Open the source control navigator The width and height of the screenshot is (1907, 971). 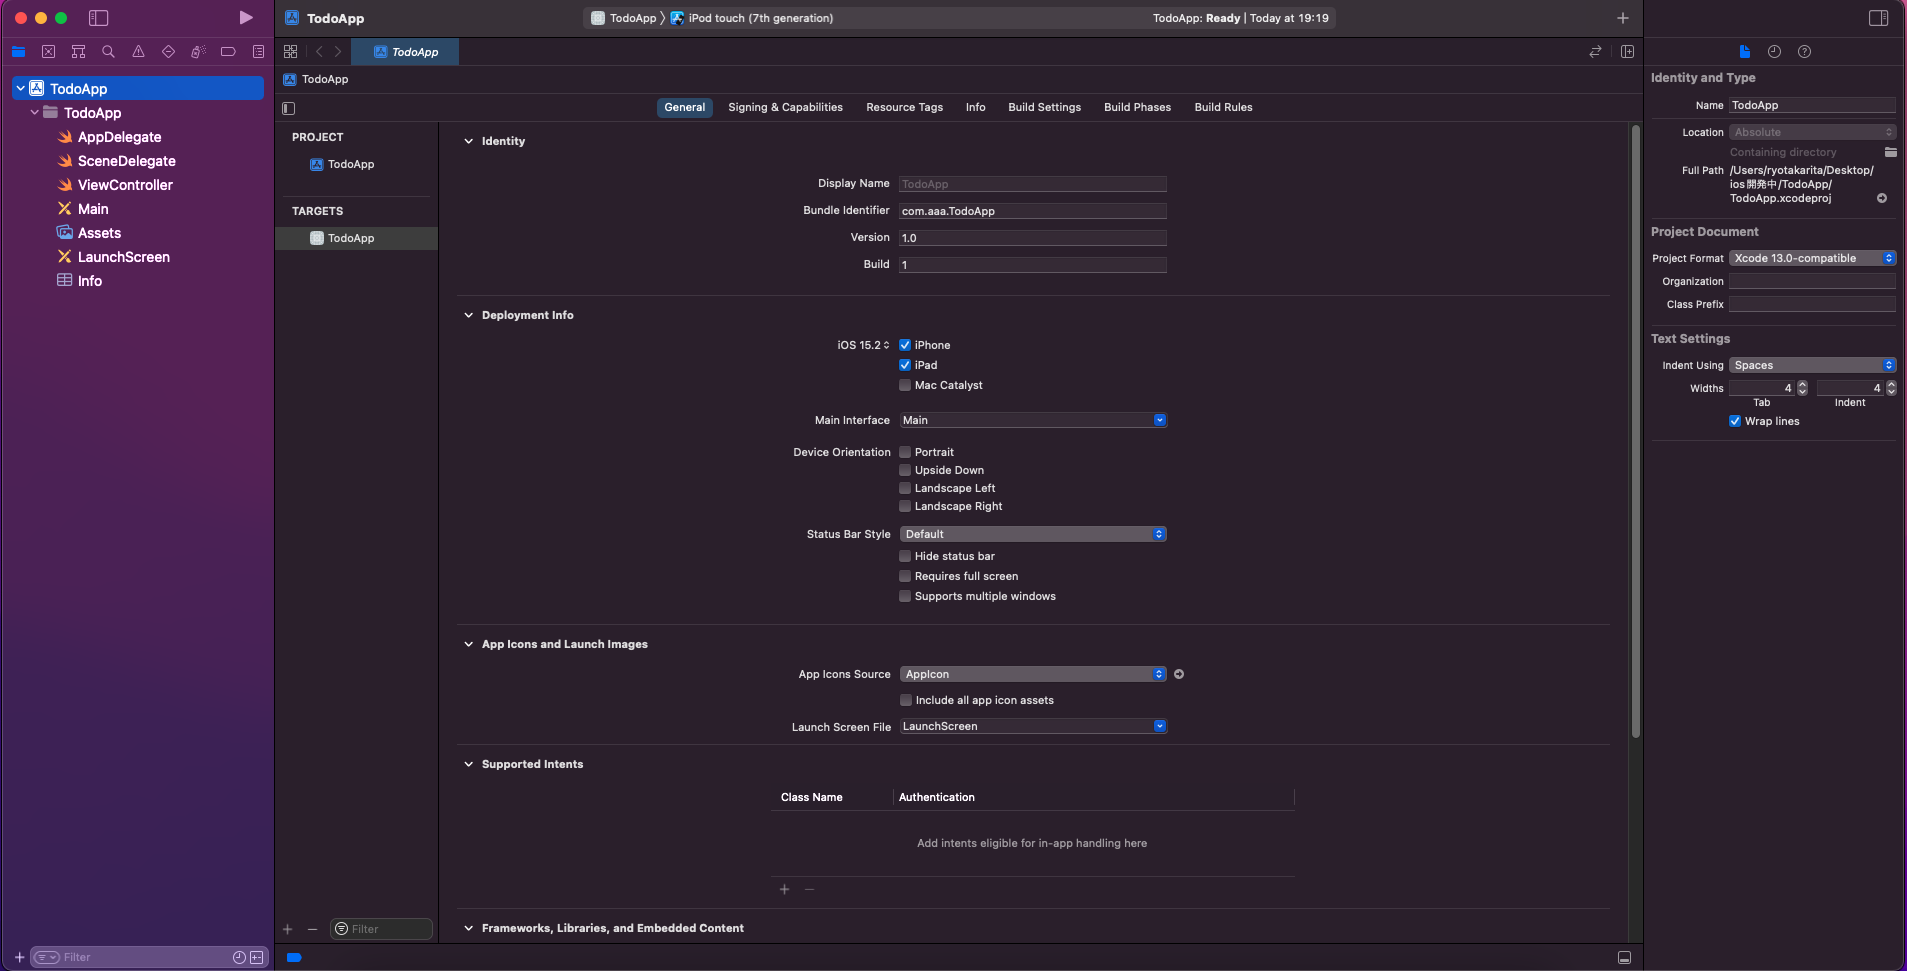pos(48,51)
